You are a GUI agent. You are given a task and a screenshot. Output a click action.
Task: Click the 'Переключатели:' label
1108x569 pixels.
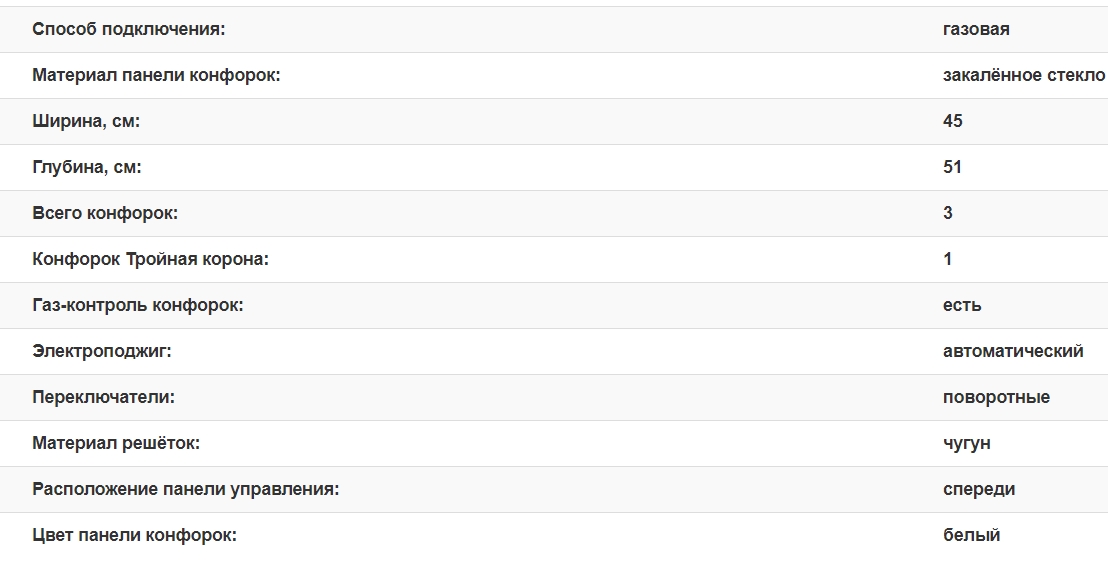103,397
